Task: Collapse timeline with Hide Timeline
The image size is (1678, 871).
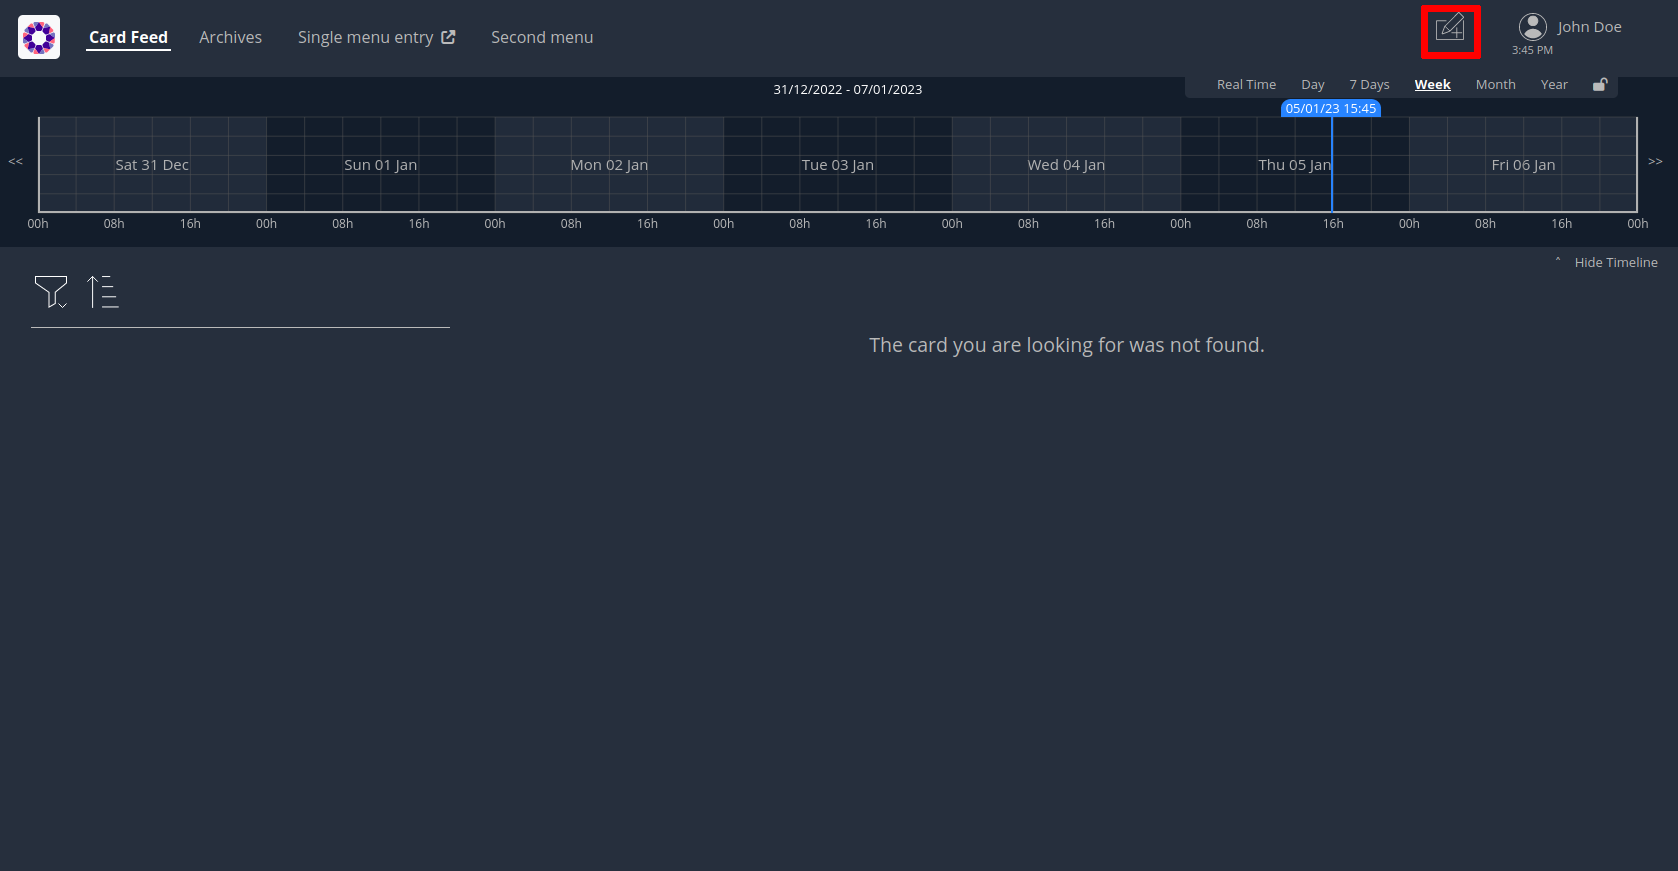Action: (x=1615, y=262)
